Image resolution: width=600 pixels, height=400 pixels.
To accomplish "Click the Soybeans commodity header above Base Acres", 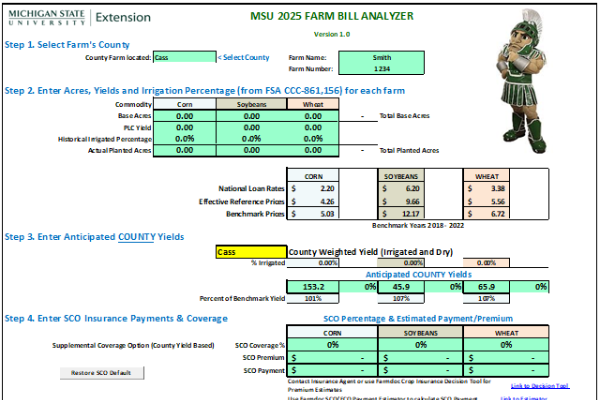I will point(251,104).
